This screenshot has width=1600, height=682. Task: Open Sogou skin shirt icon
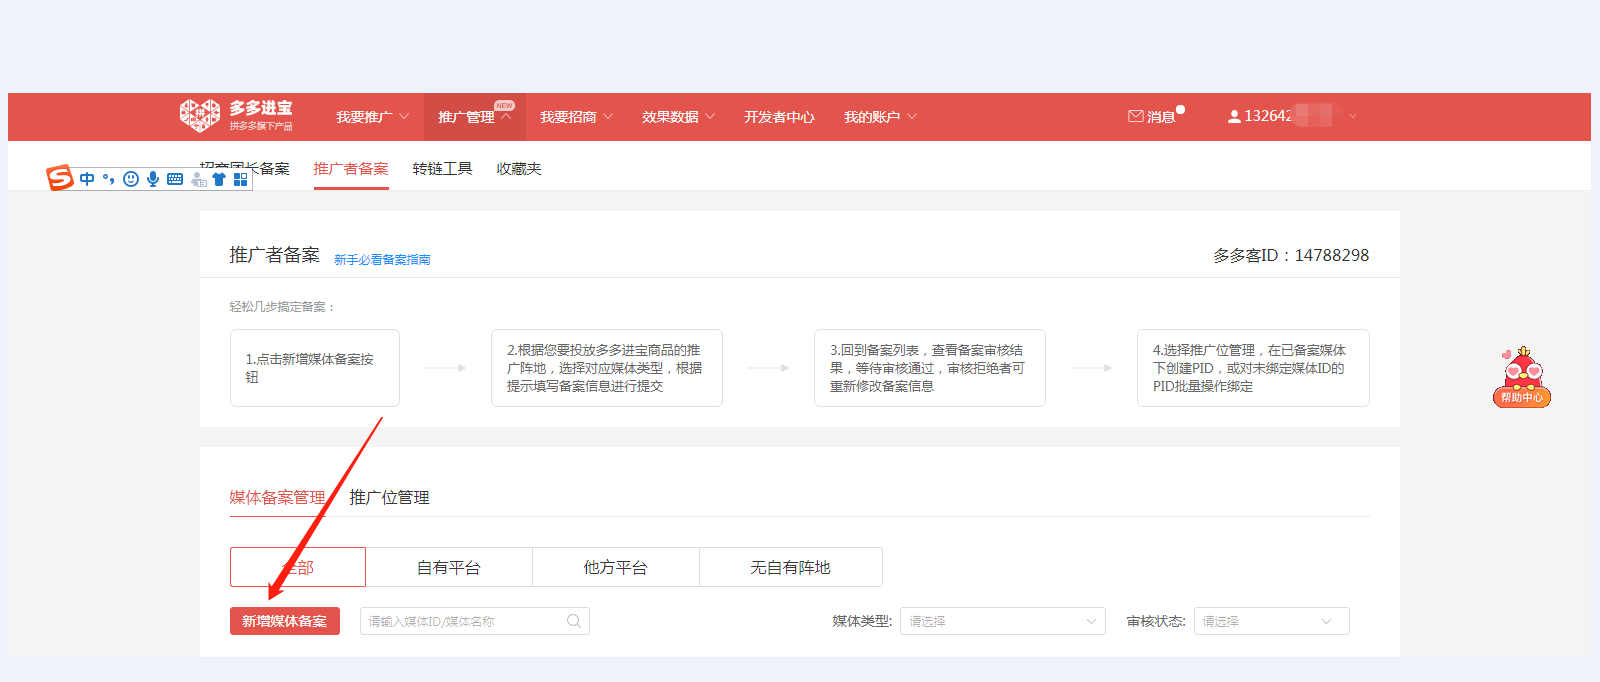(219, 179)
